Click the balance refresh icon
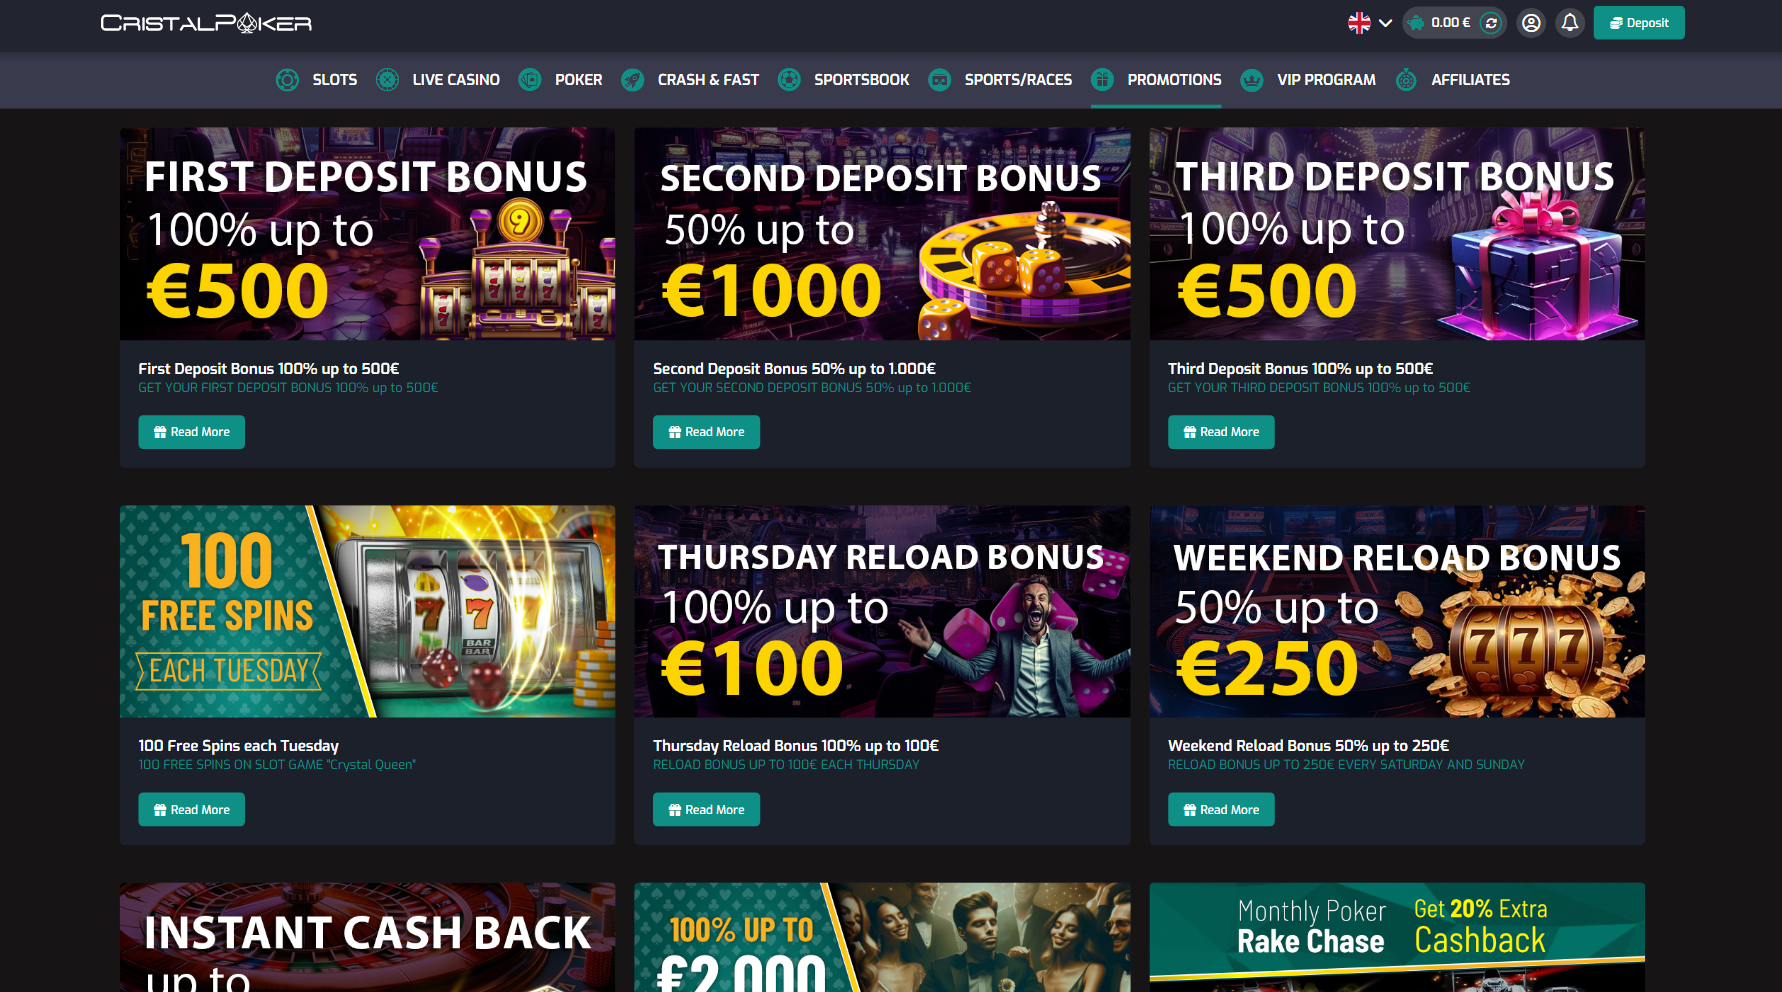 (x=1491, y=23)
